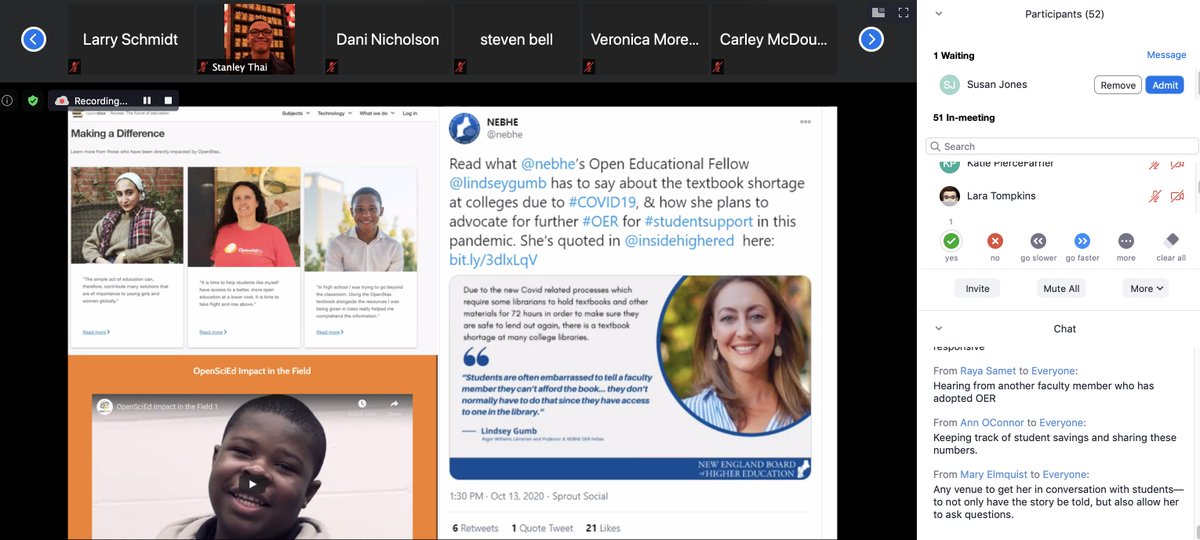Viewport: 1200px width, 540px height.
Task: Open 'more' nonverbal feedback options
Action: pos(1126,240)
